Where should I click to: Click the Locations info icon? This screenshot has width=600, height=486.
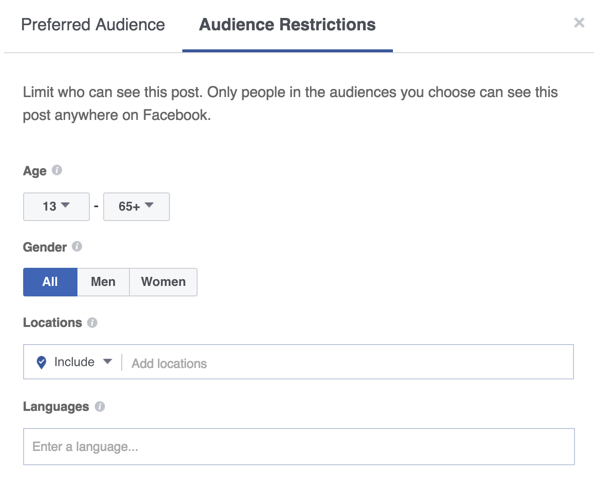click(92, 323)
